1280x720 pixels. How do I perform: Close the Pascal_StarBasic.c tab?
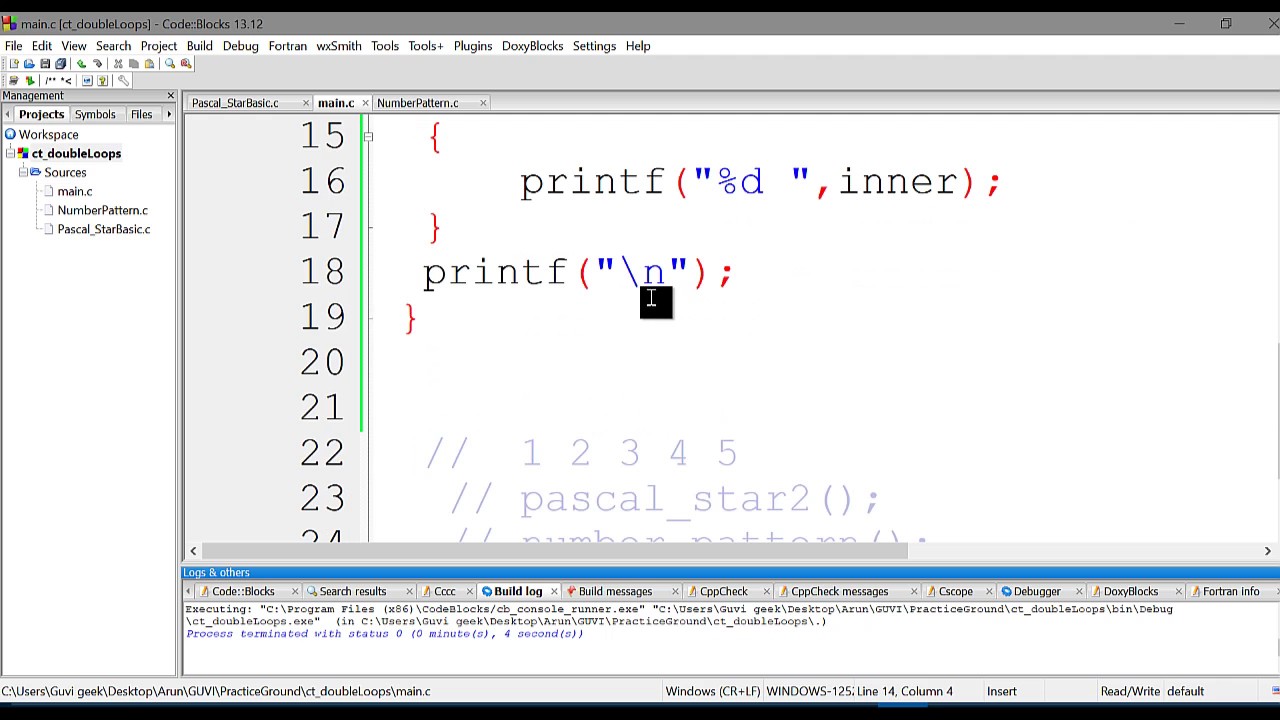coord(305,103)
